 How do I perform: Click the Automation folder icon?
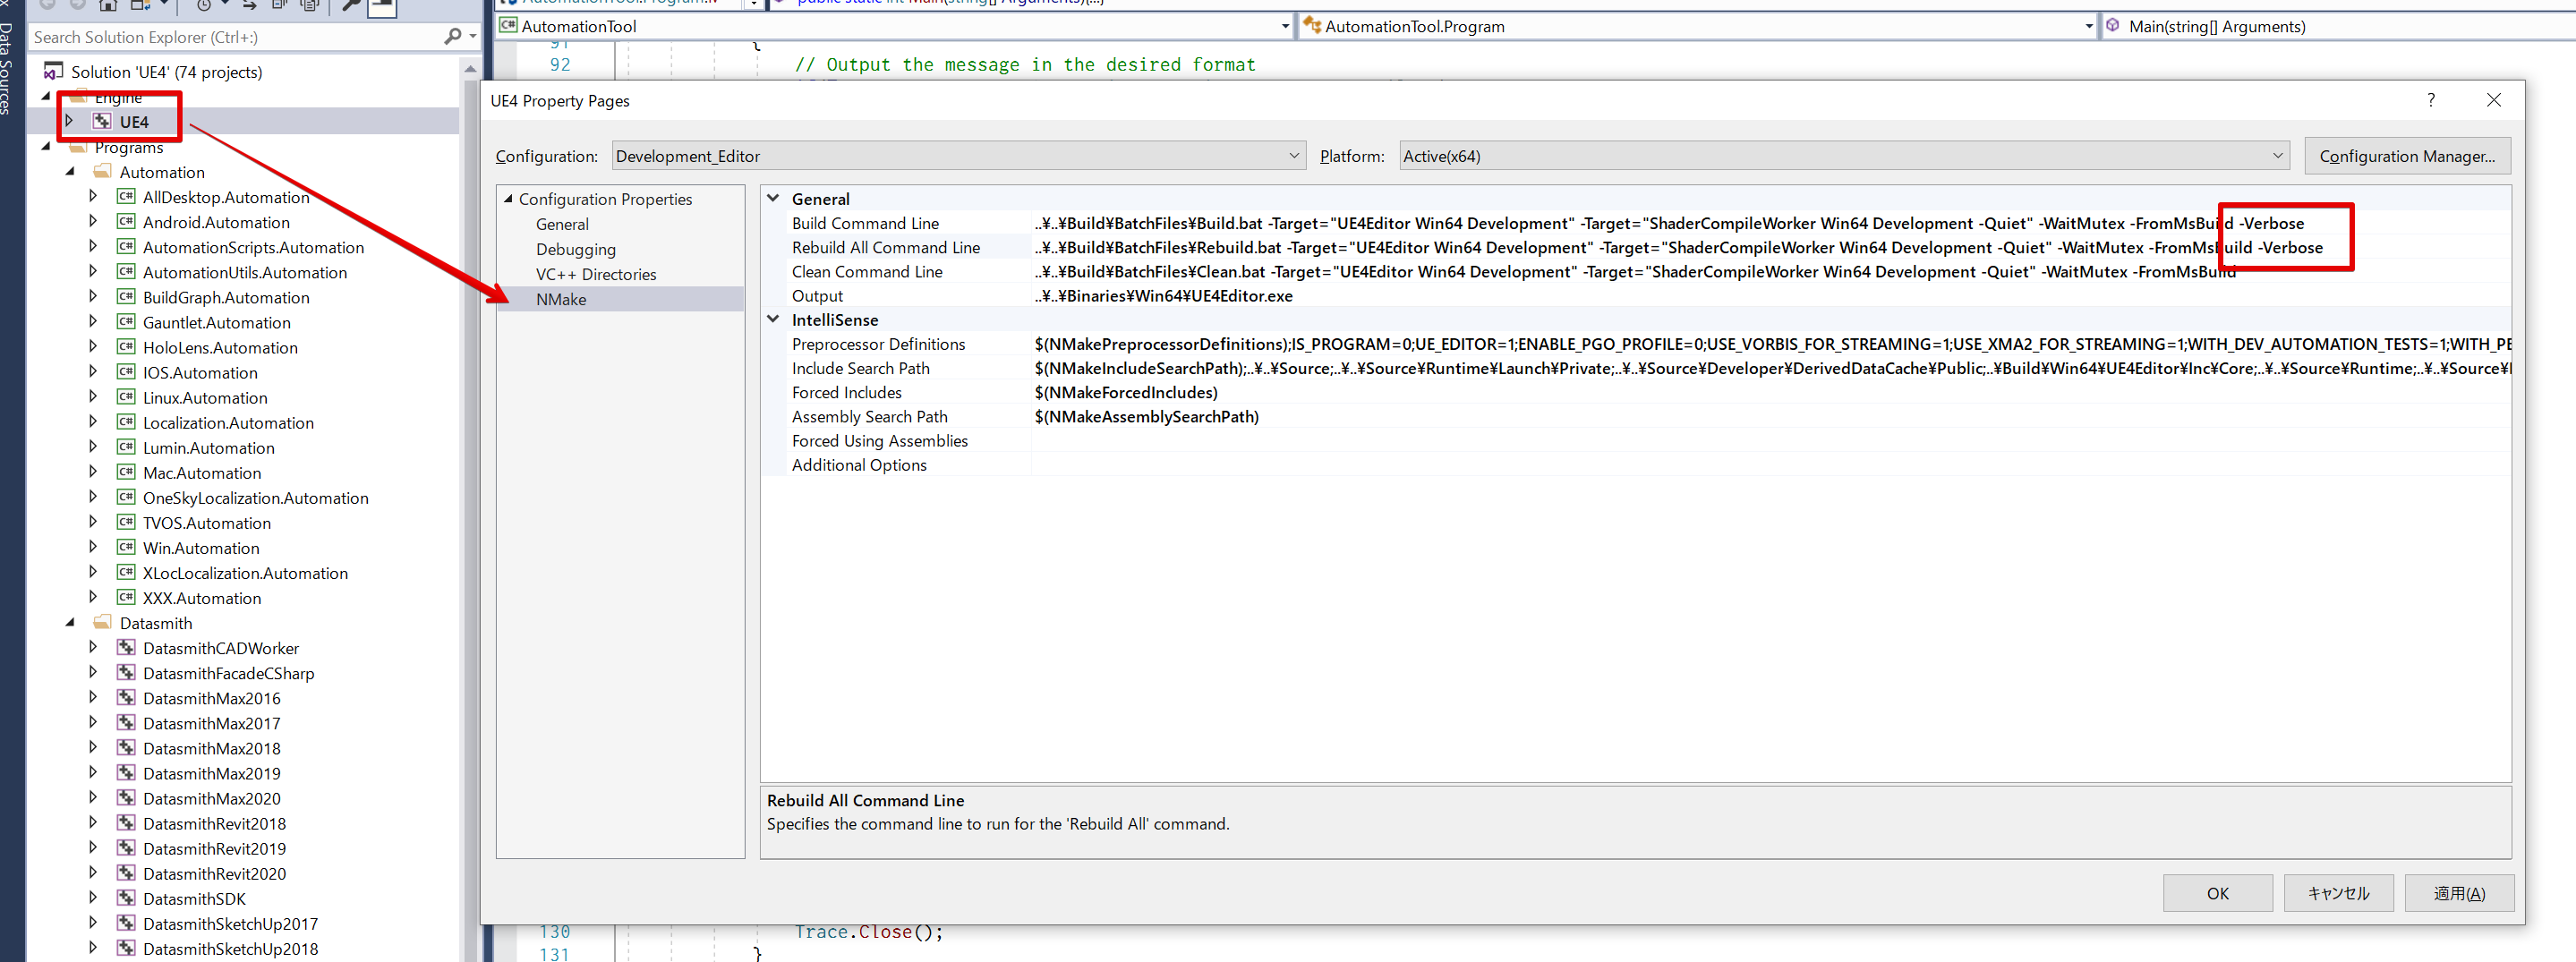point(102,172)
